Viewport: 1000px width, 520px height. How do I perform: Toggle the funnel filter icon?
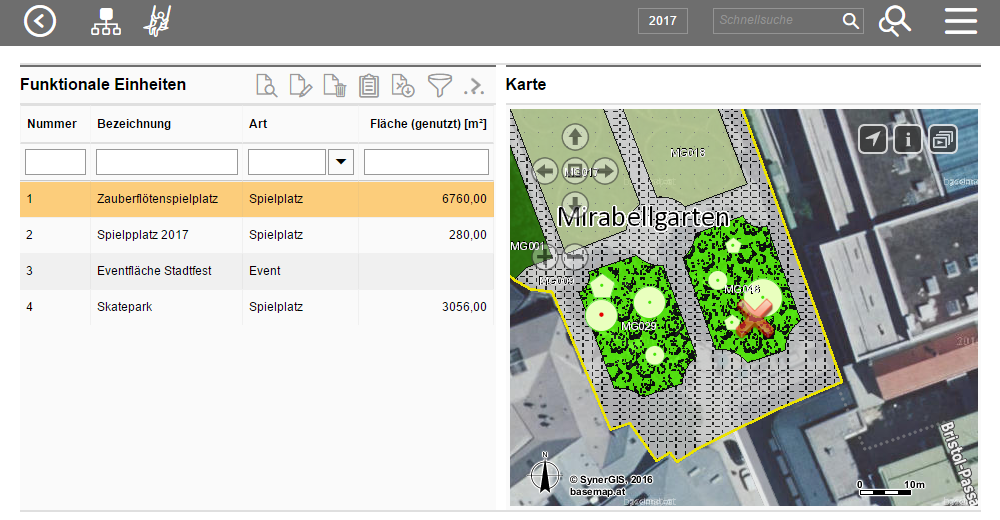(x=439, y=85)
